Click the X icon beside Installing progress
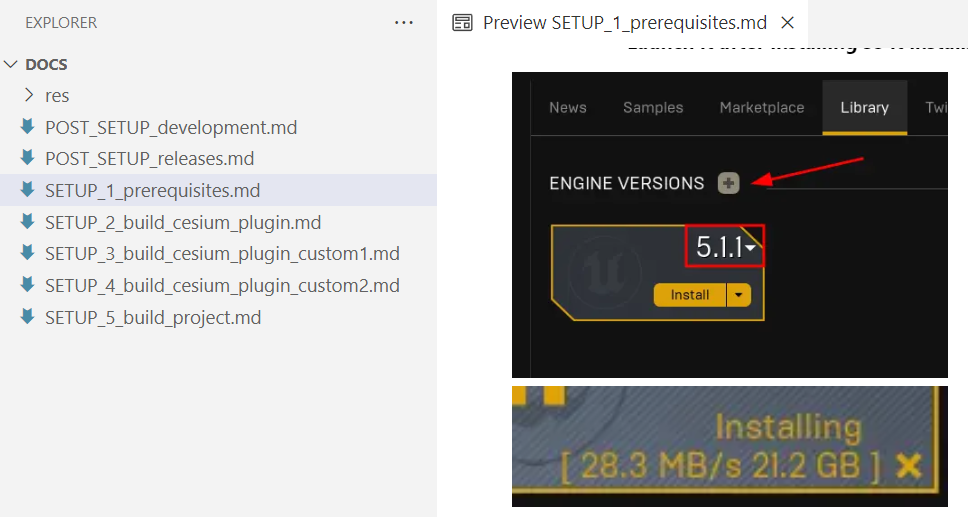This screenshot has width=968, height=517. click(909, 465)
